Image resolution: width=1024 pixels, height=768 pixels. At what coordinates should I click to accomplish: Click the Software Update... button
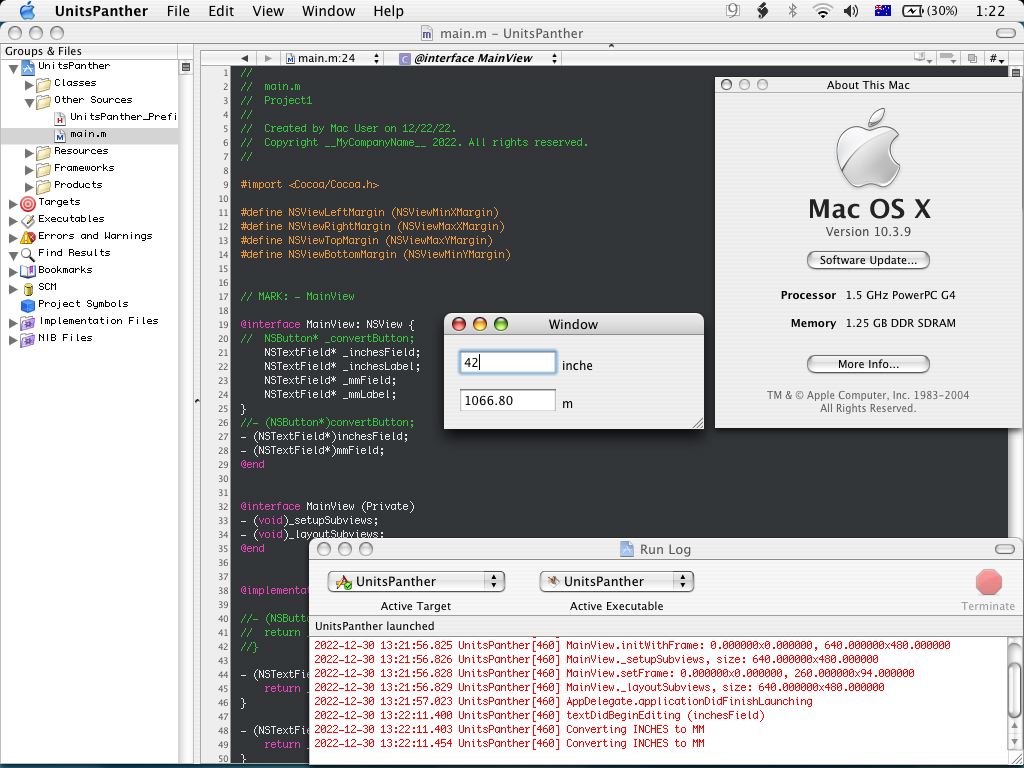(x=868, y=260)
